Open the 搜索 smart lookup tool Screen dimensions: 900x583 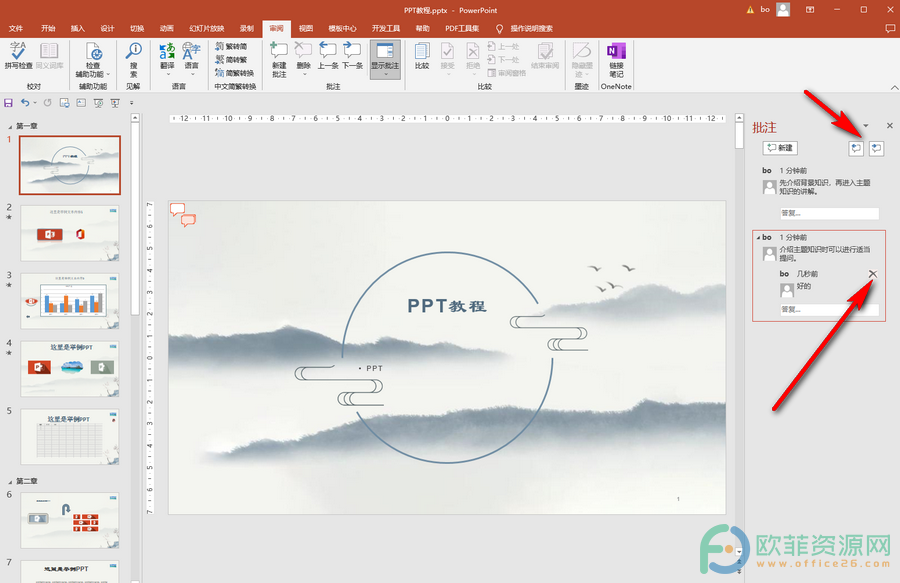coord(133,60)
